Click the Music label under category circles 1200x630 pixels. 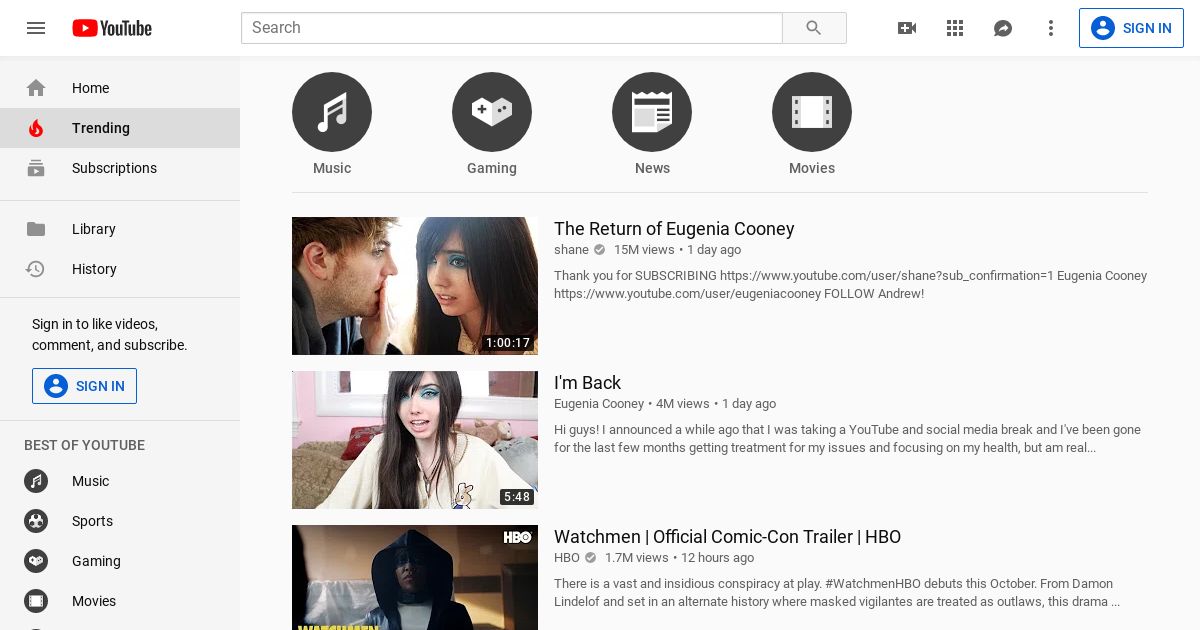tap(332, 168)
